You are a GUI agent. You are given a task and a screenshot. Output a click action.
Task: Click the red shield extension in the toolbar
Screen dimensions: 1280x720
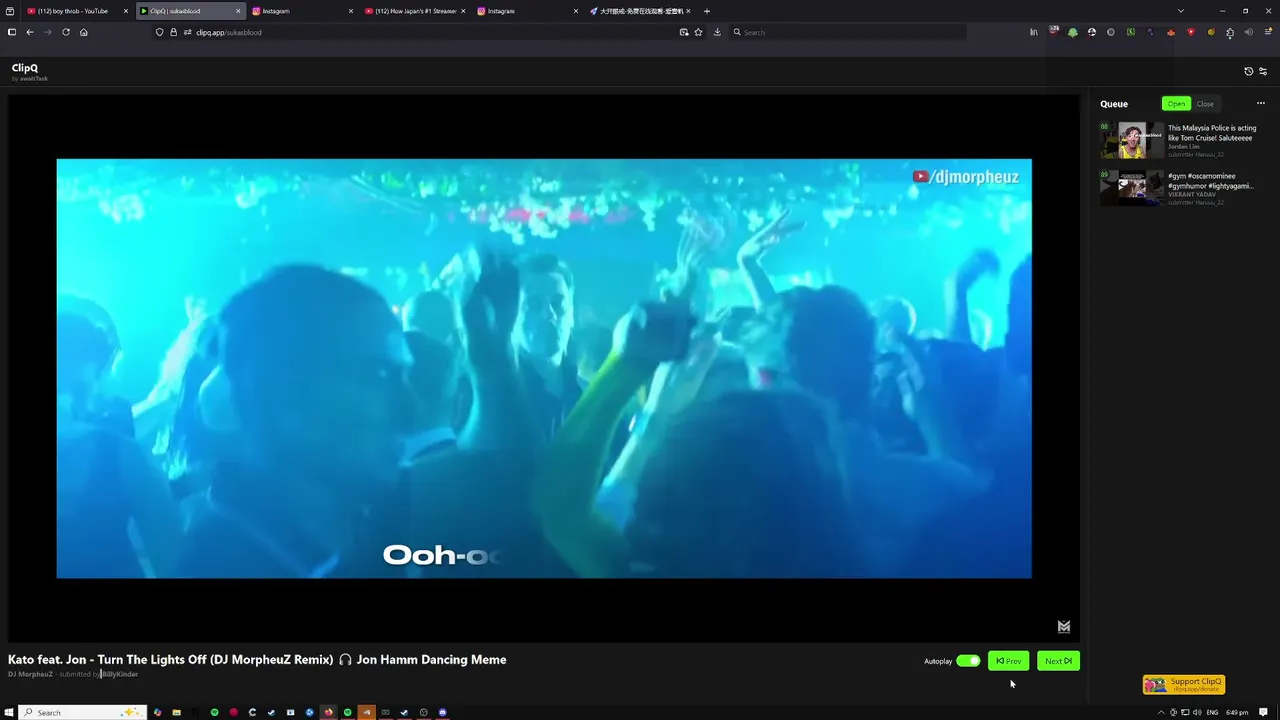point(1190,32)
